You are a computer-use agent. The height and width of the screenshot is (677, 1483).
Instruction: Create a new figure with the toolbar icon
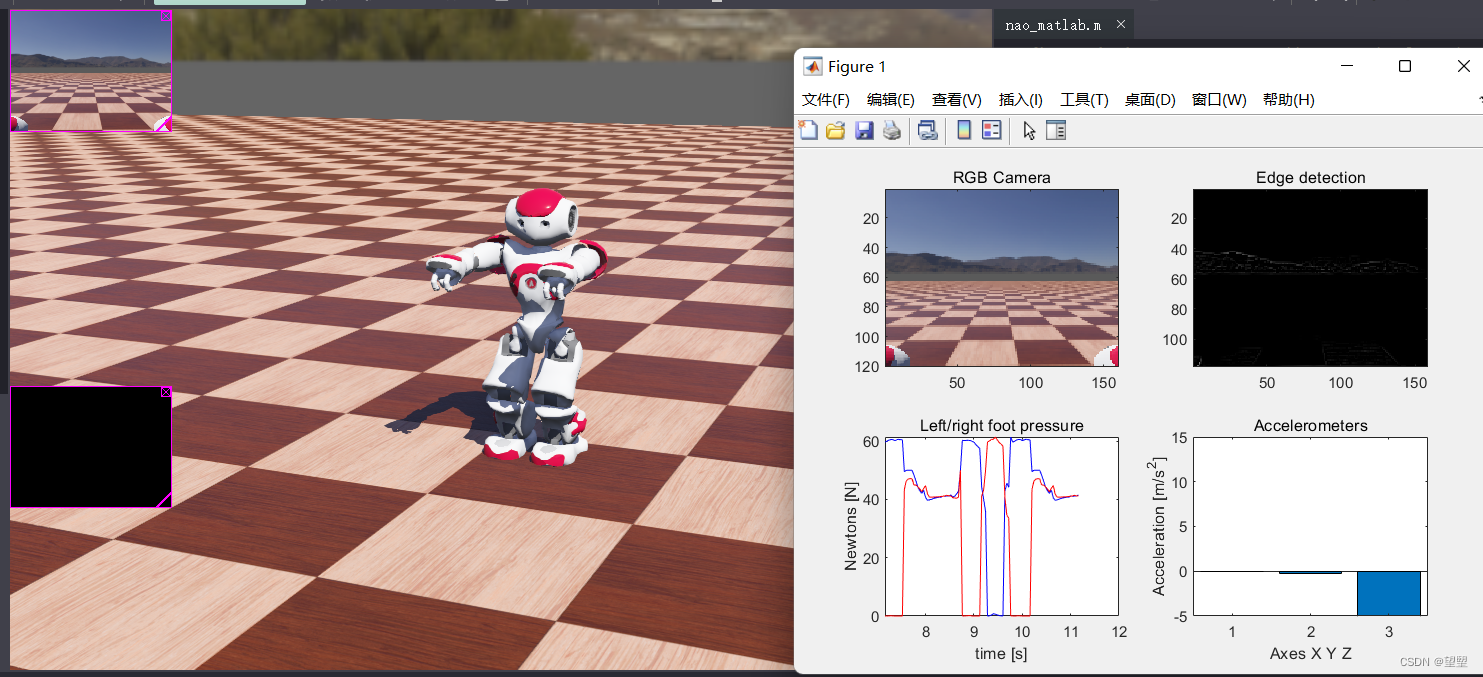point(808,130)
